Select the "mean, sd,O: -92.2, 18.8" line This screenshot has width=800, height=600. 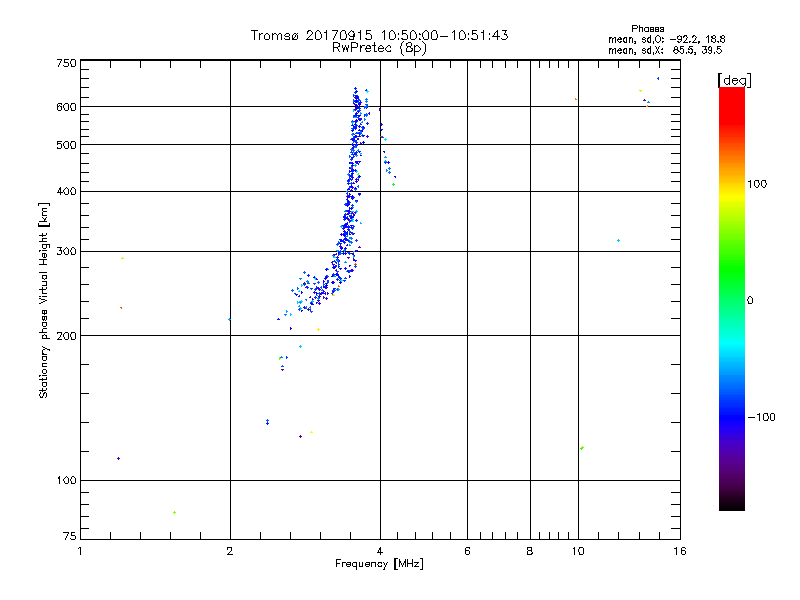(x=666, y=40)
